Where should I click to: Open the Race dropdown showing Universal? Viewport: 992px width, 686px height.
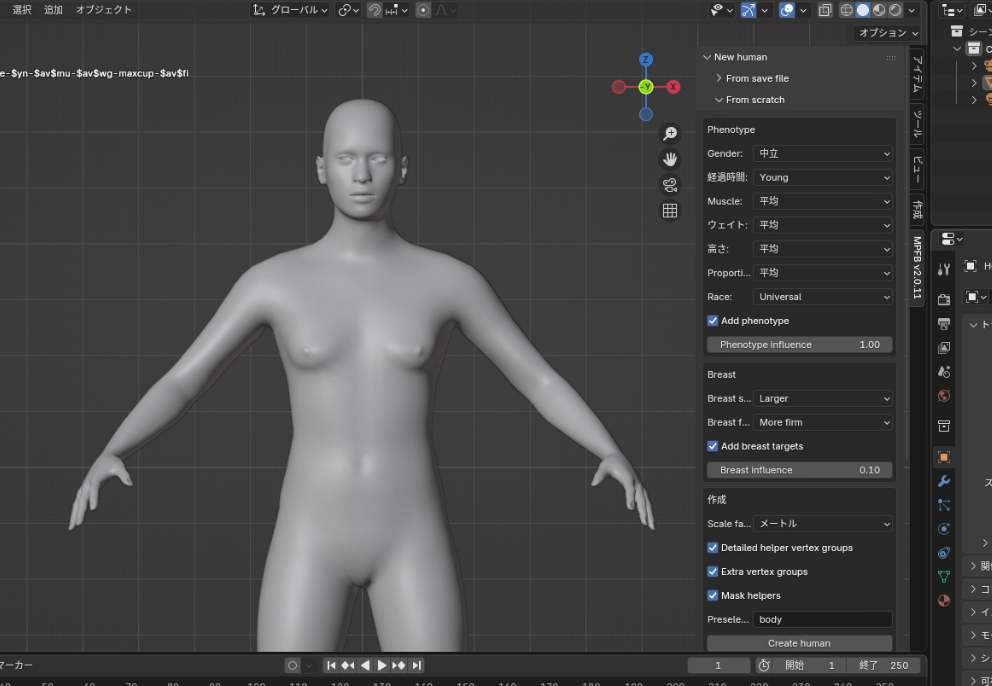823,297
